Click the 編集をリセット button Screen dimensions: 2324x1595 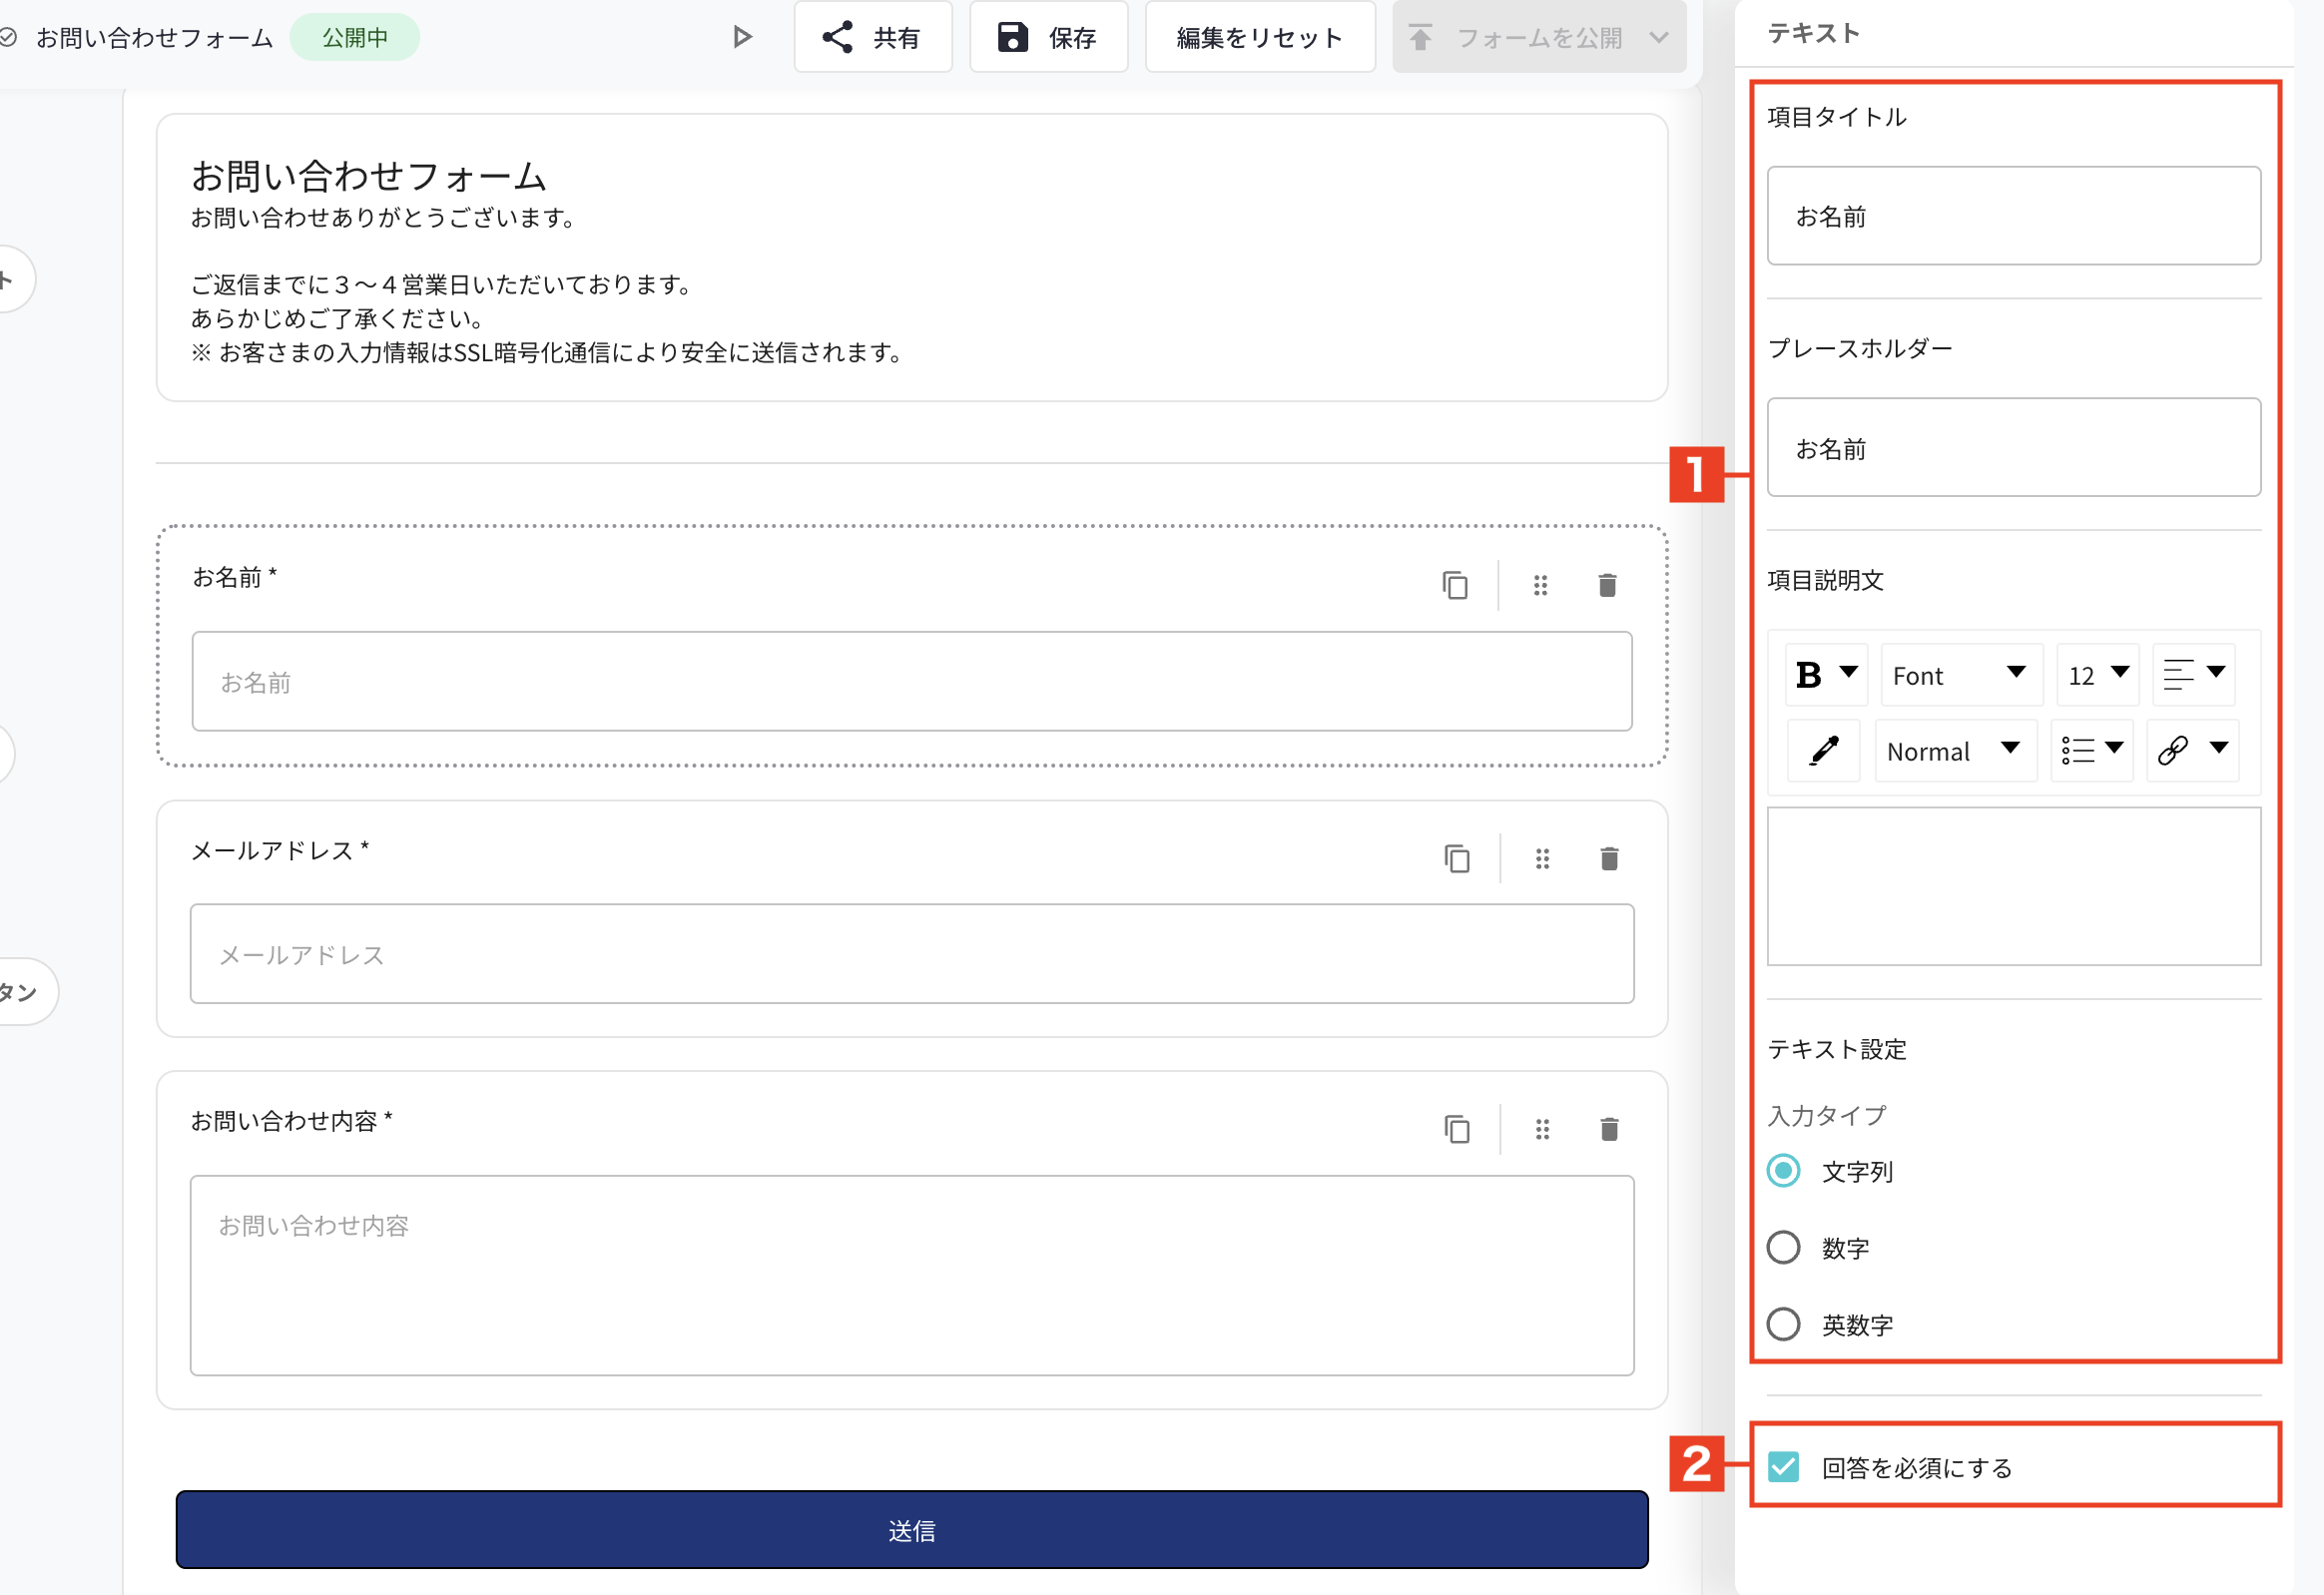(x=1259, y=37)
